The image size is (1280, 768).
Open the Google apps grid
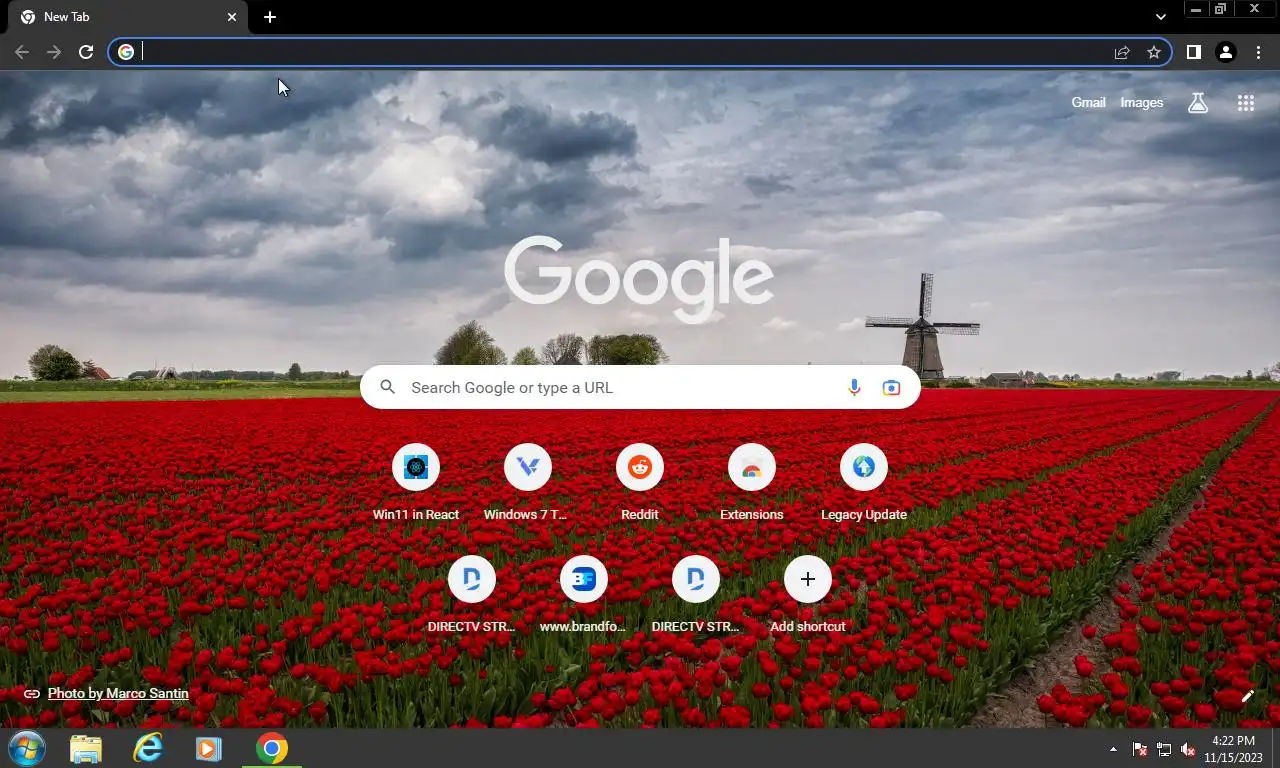click(1245, 102)
